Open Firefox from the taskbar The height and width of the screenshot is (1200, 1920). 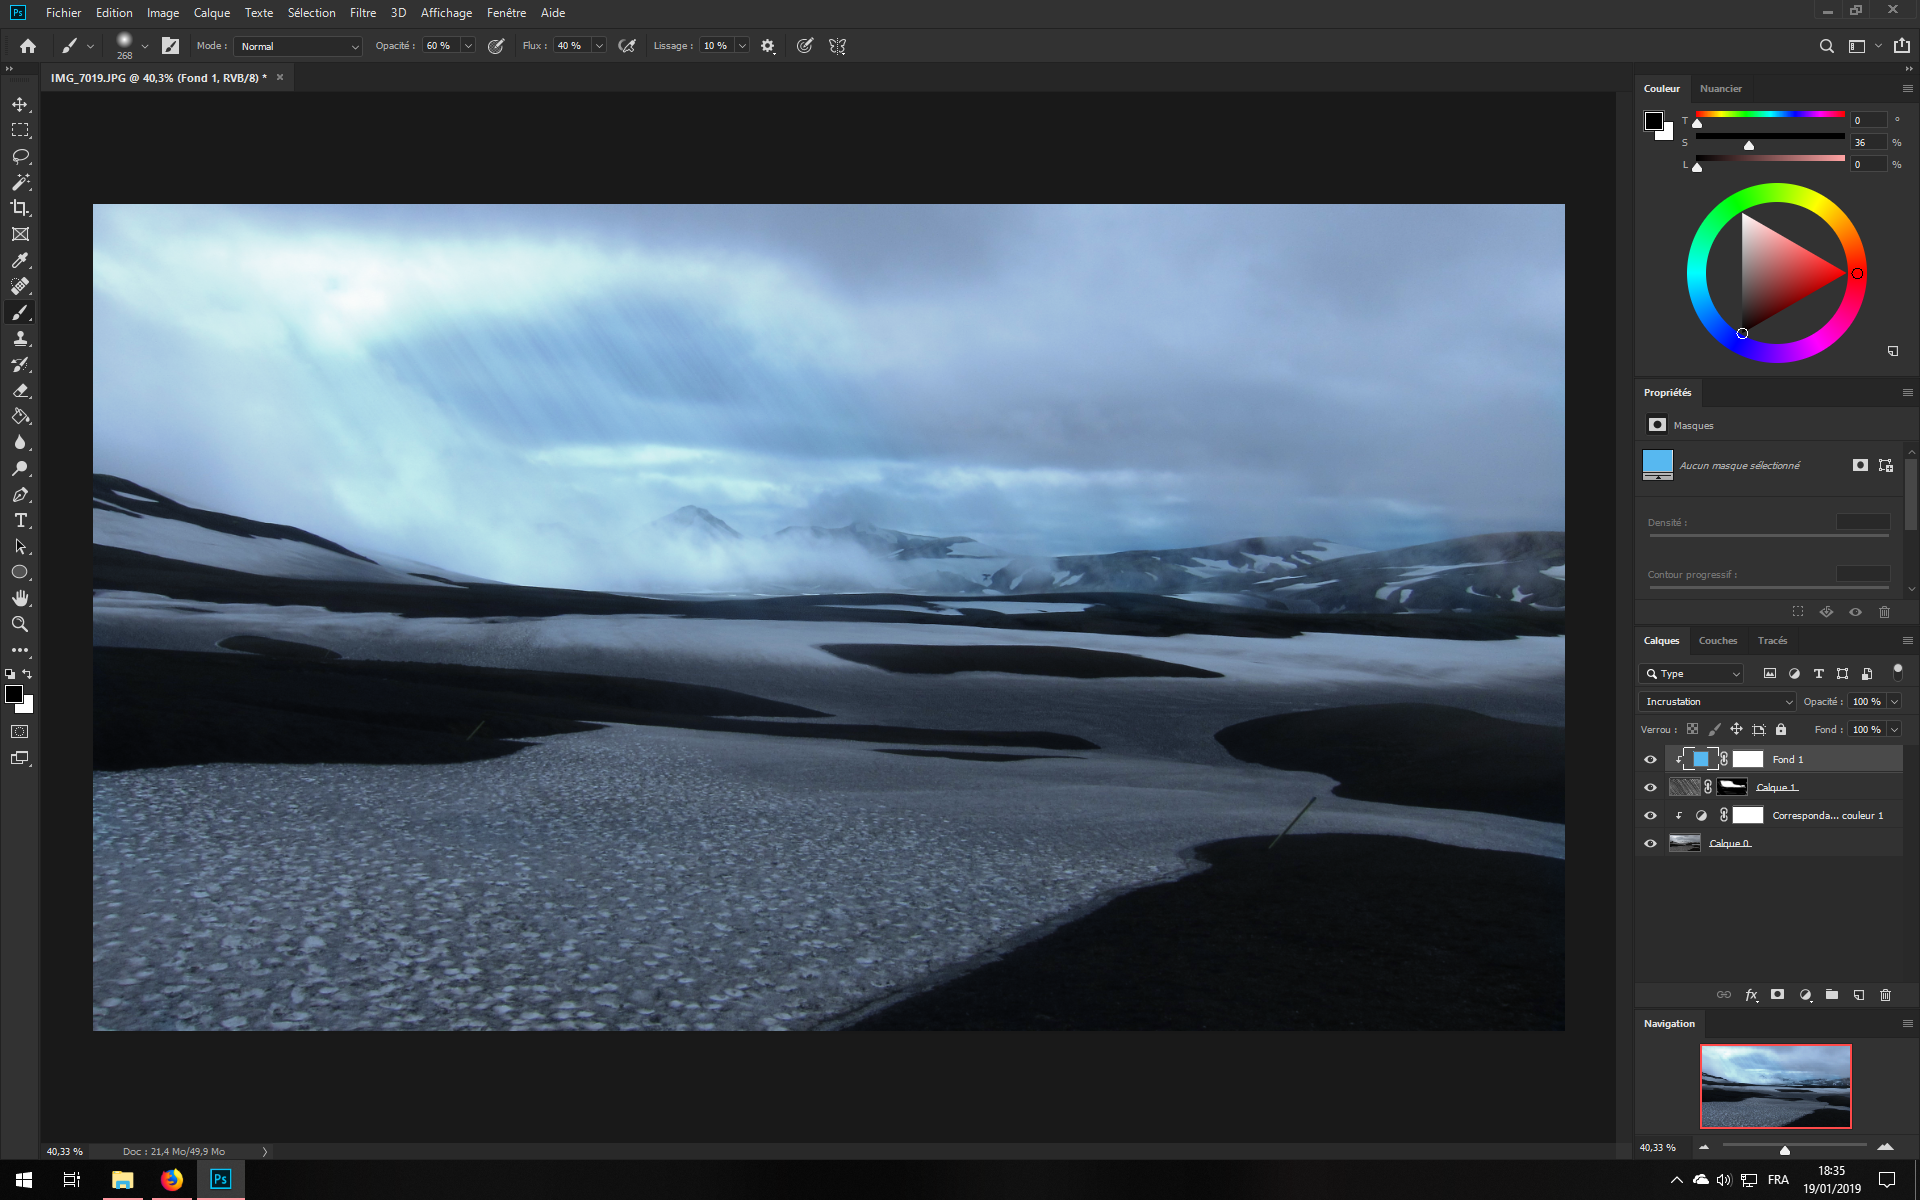[172, 1180]
